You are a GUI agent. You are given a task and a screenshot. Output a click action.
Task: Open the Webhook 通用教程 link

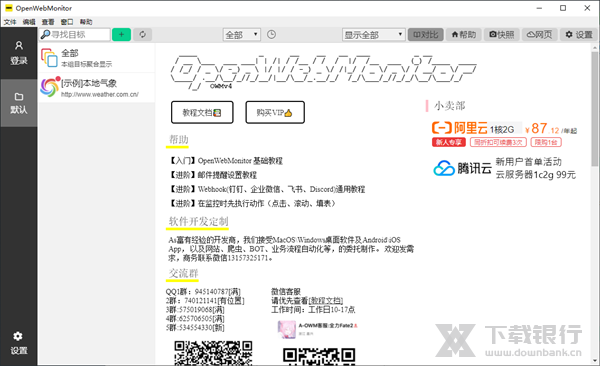pos(267,189)
